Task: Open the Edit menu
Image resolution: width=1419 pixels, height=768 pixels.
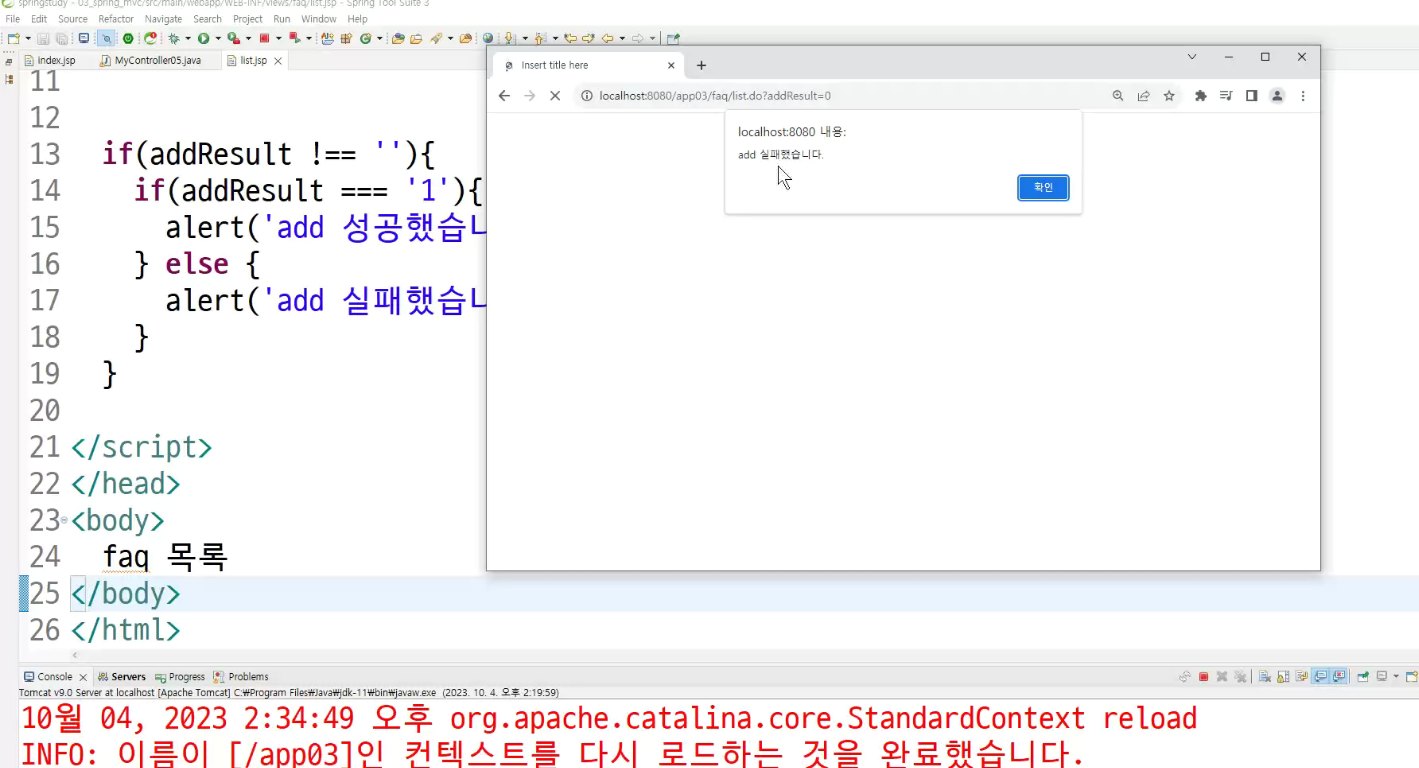Action: click(x=39, y=19)
